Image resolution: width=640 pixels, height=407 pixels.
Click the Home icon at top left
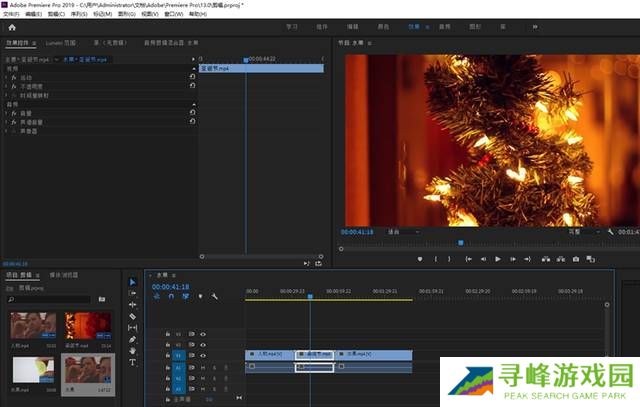click(x=13, y=28)
